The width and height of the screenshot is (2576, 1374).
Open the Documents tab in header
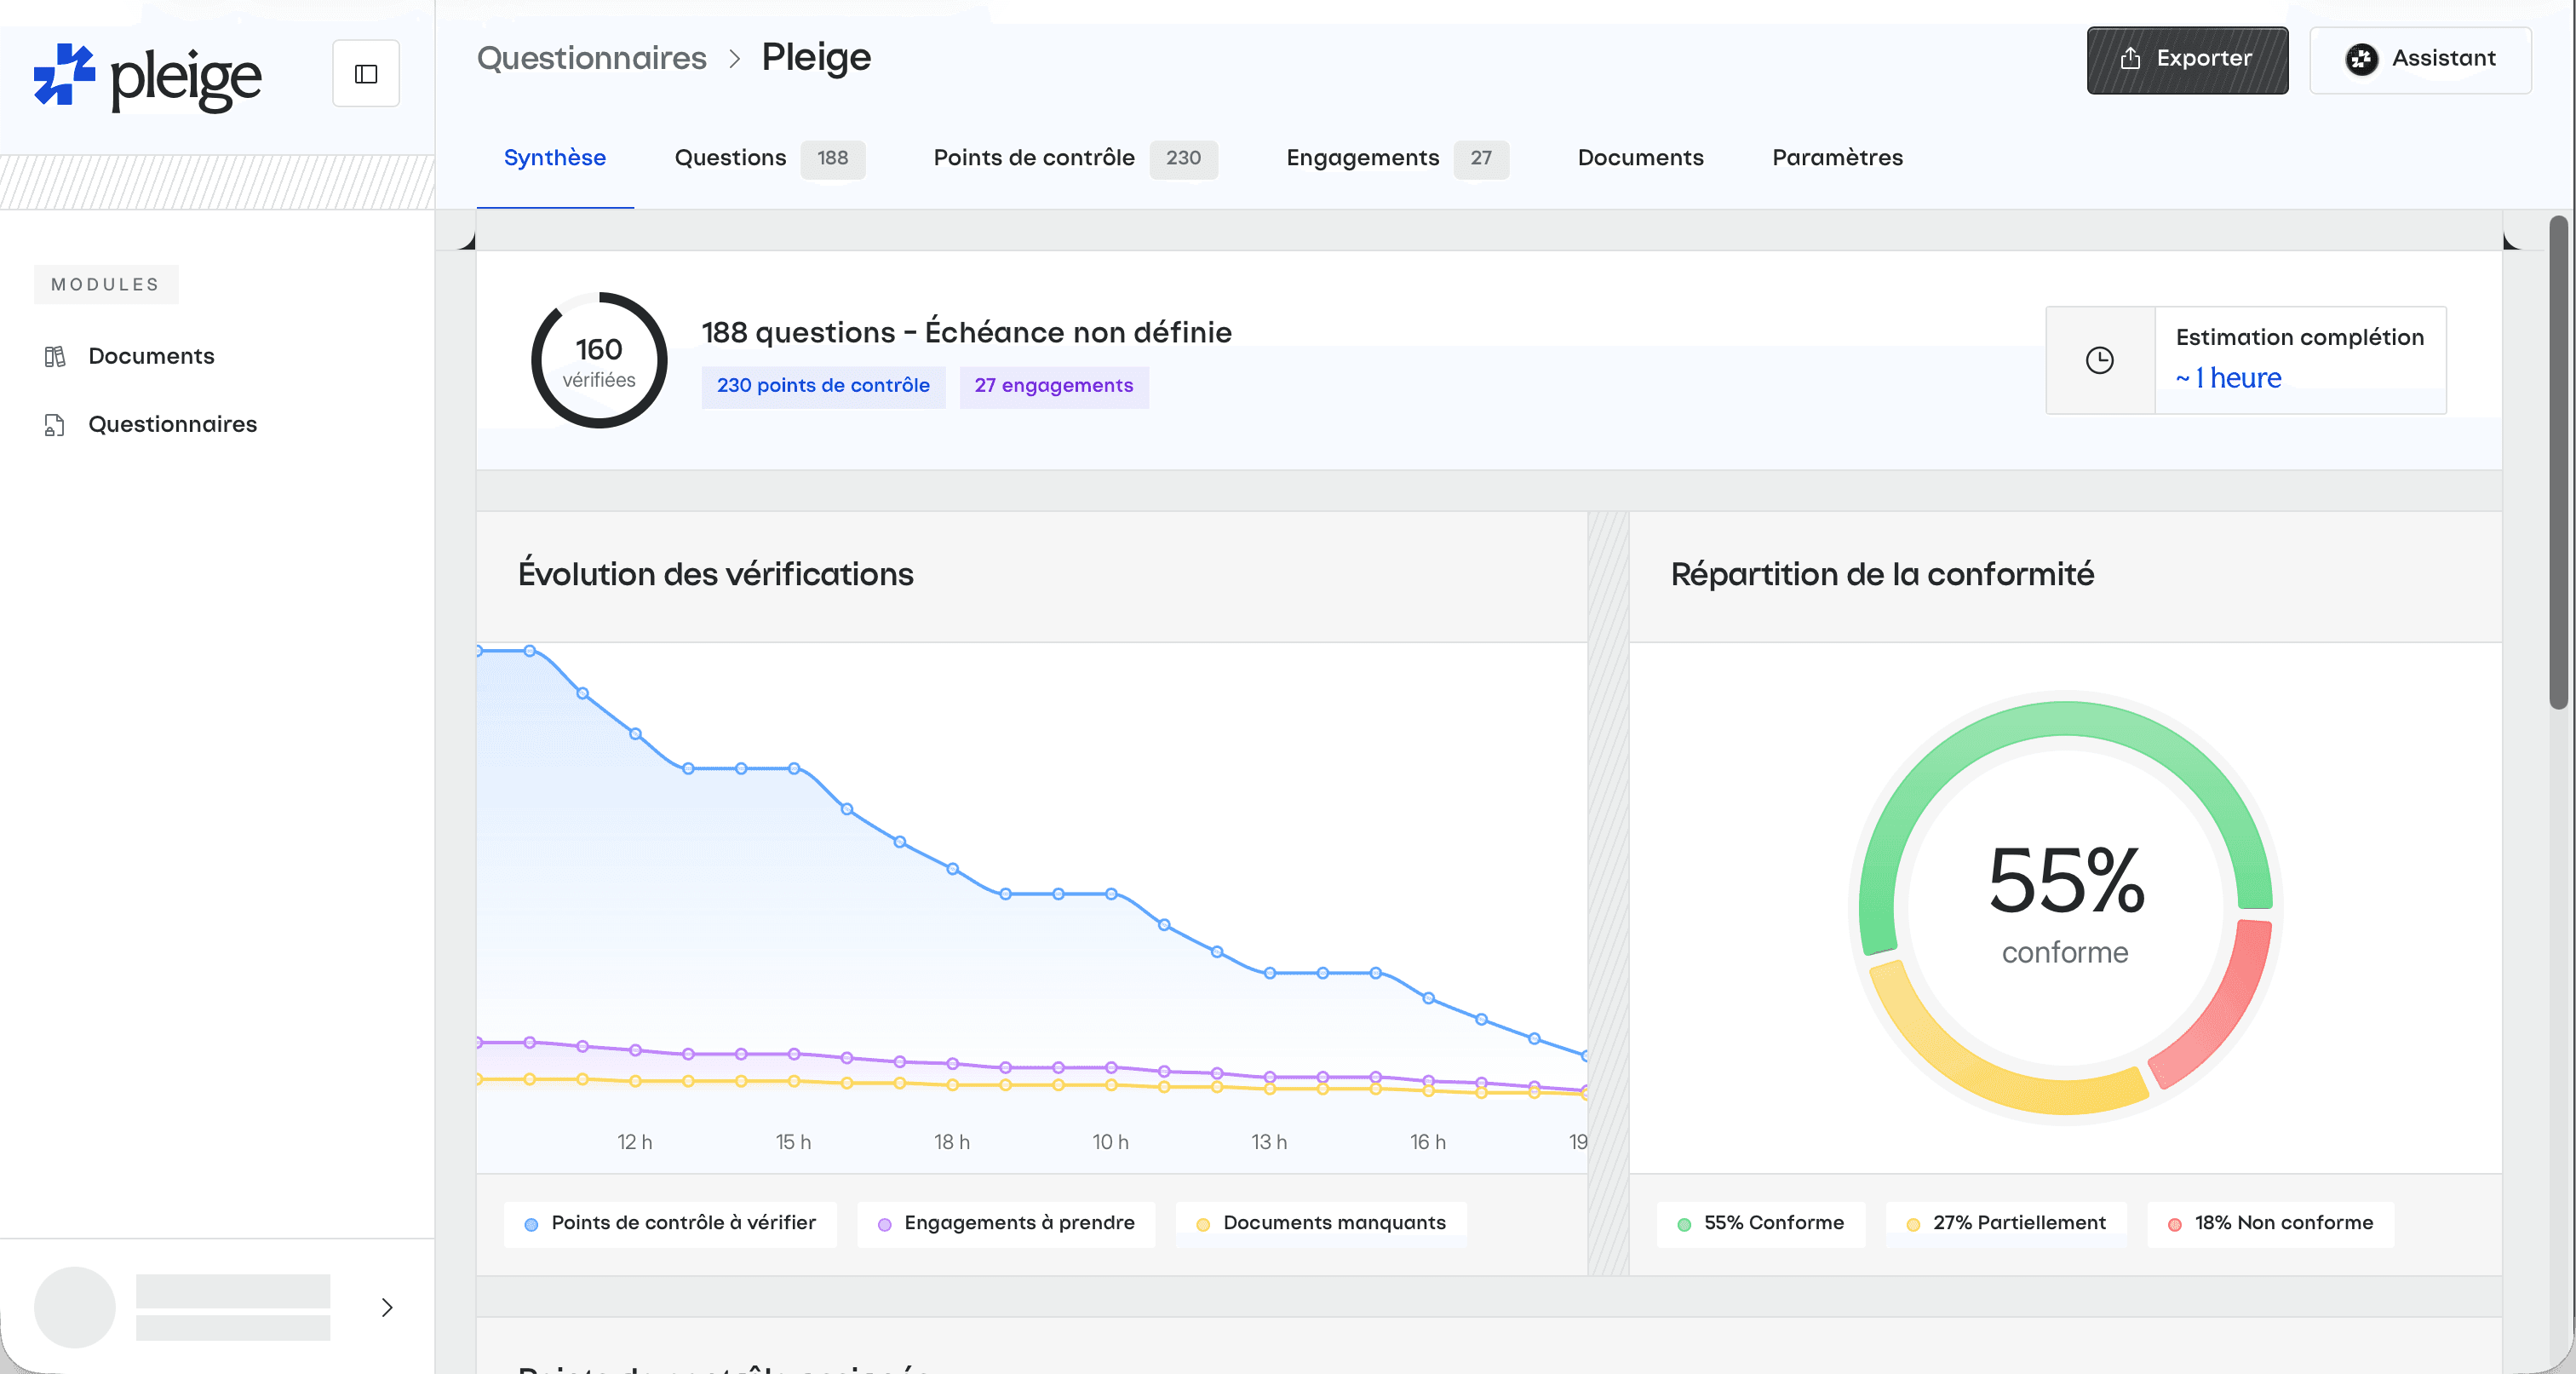coord(1640,158)
